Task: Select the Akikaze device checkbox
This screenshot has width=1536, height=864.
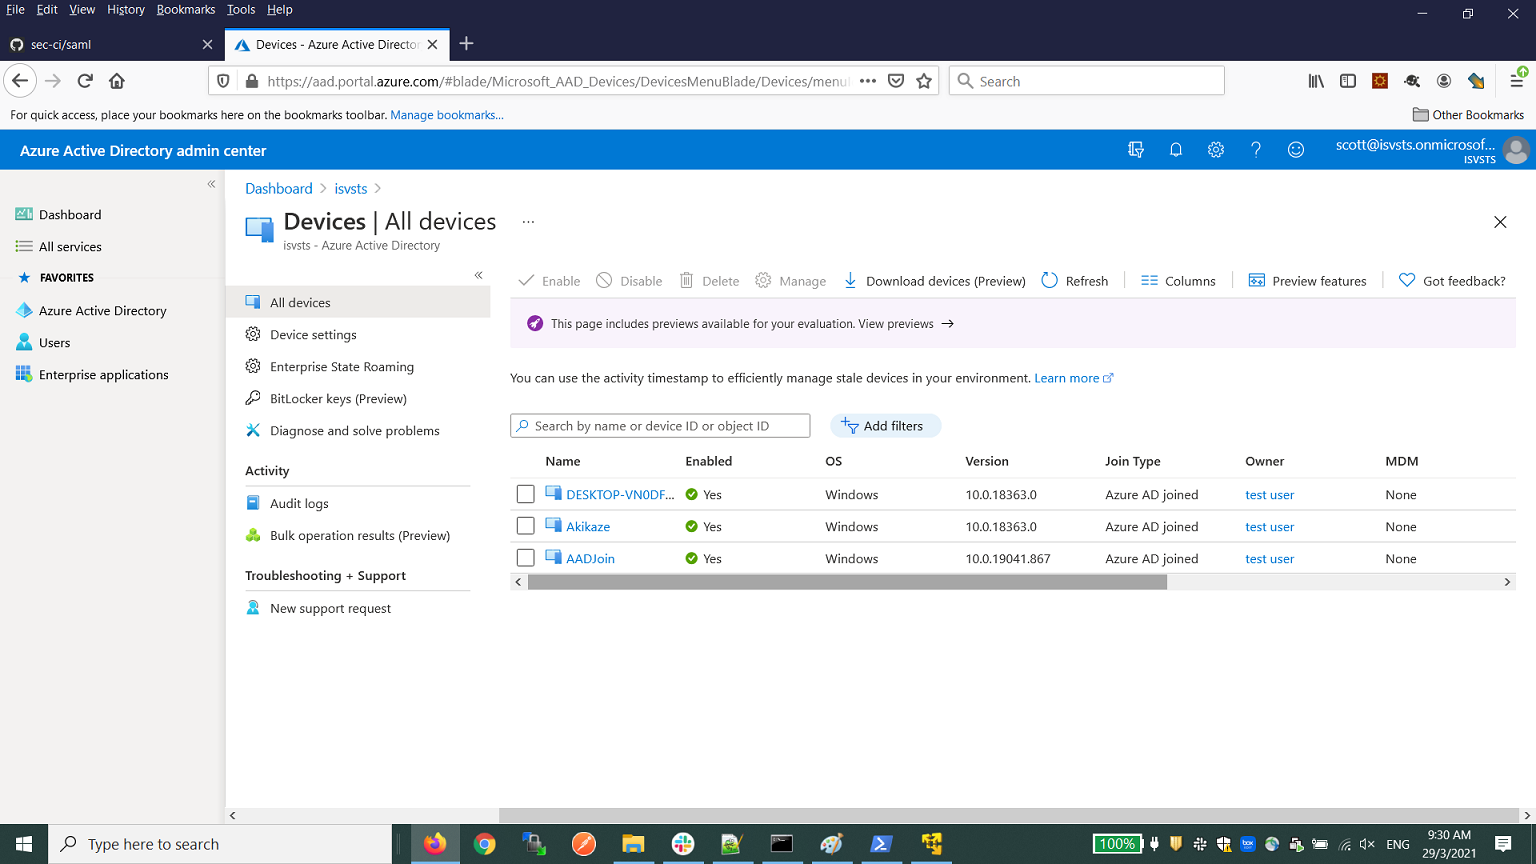Action: point(525,526)
